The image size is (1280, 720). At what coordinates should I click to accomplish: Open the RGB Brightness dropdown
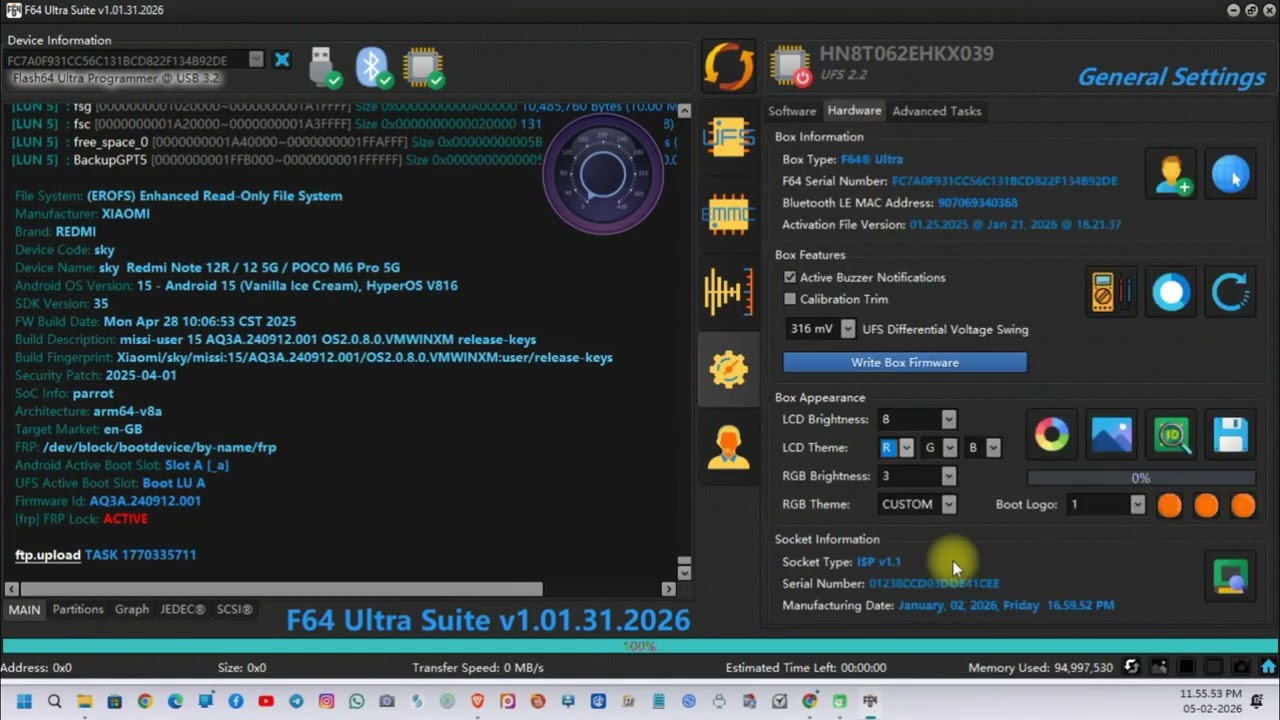[x=949, y=476]
